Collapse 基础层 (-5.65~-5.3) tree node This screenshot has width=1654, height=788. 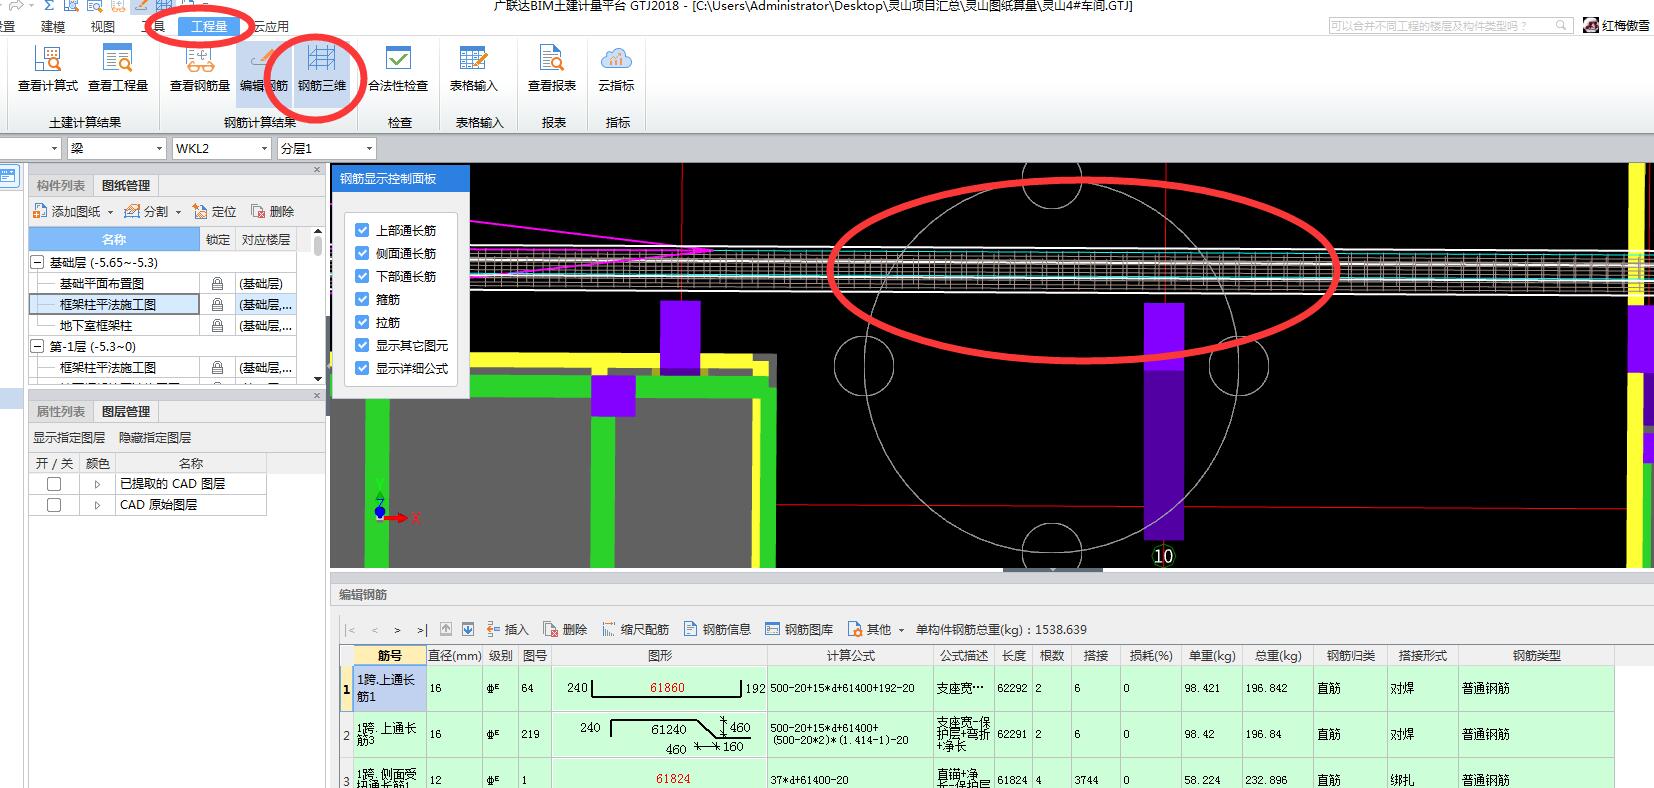click(38, 262)
